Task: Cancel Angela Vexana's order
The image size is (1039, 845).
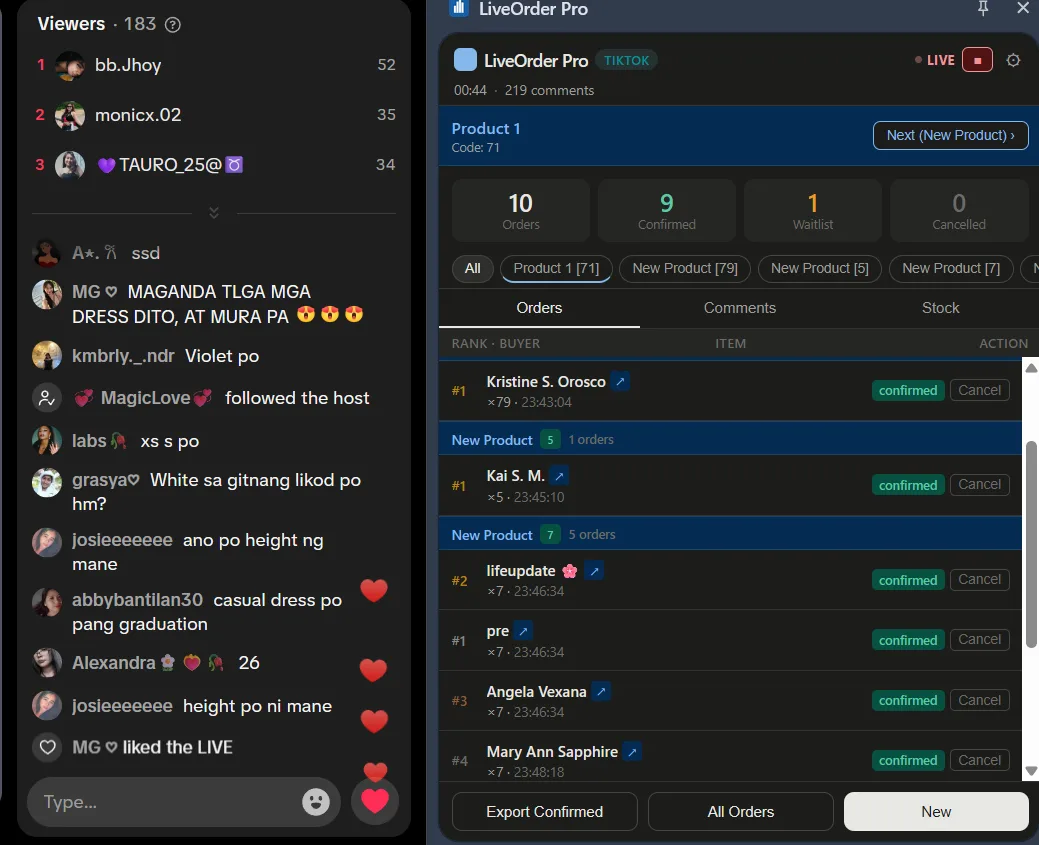Action: click(x=979, y=701)
